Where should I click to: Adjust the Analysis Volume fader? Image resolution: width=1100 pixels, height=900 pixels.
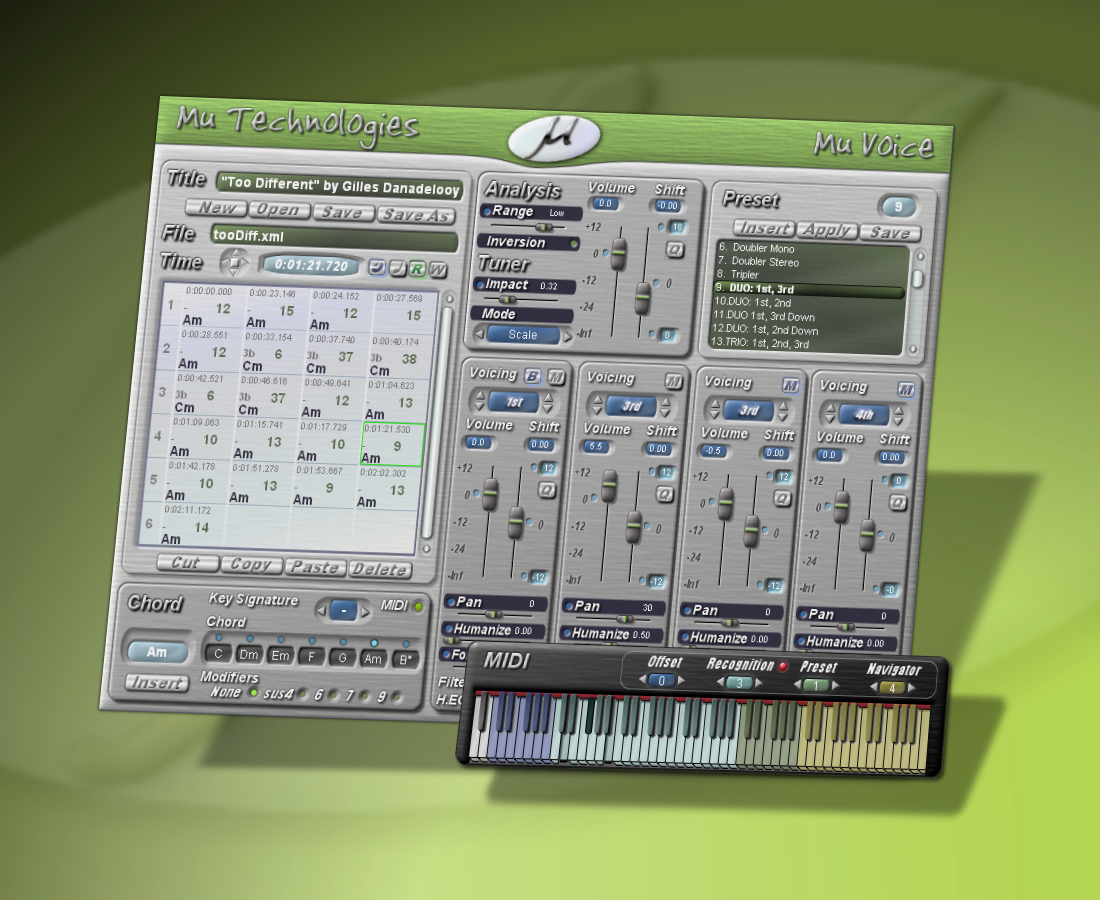click(x=618, y=254)
